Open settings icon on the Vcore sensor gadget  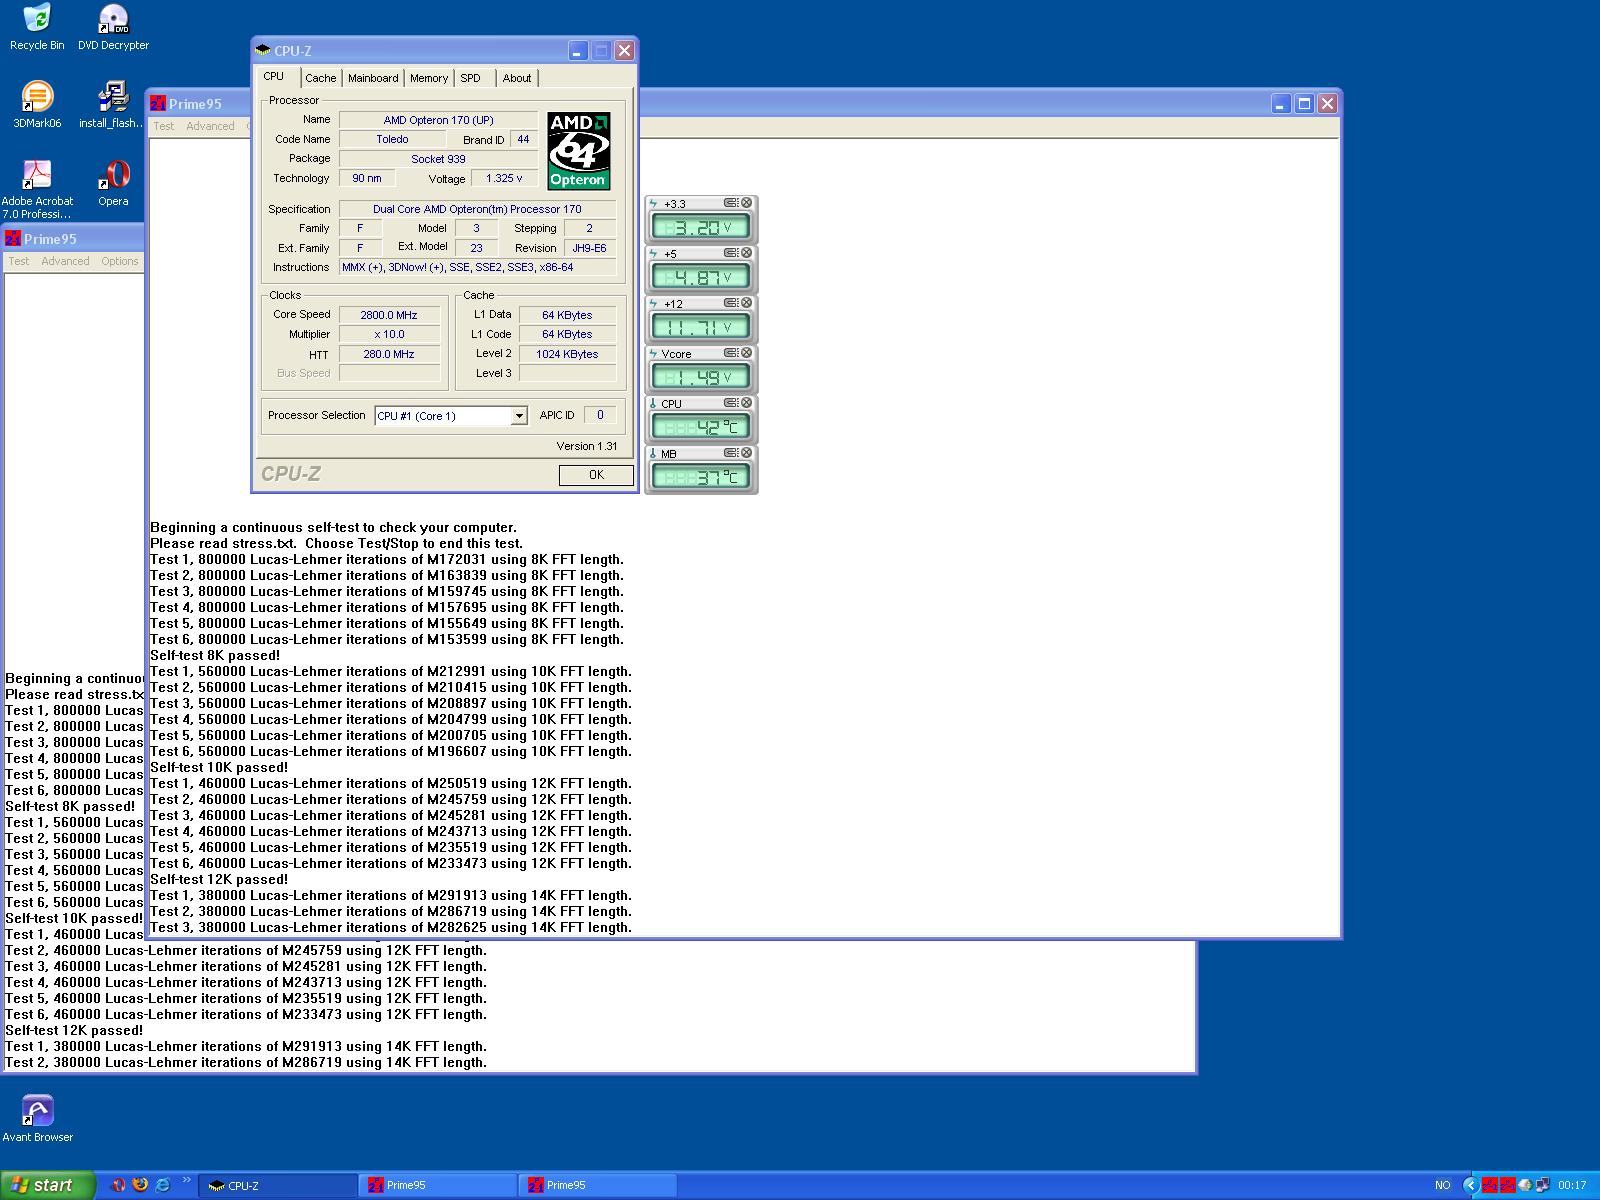click(731, 353)
